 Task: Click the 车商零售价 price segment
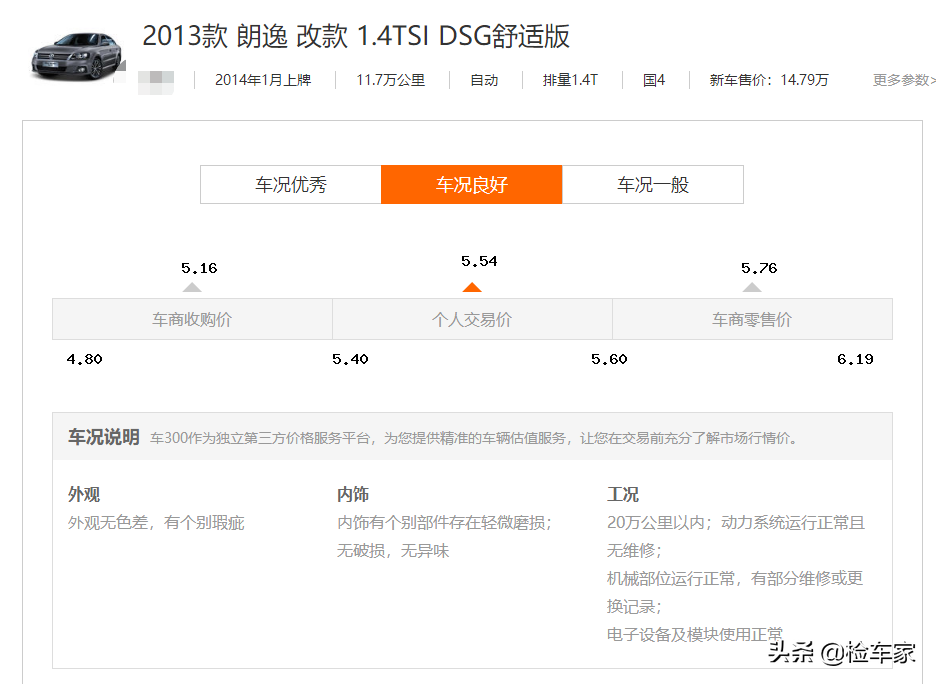tap(752, 319)
